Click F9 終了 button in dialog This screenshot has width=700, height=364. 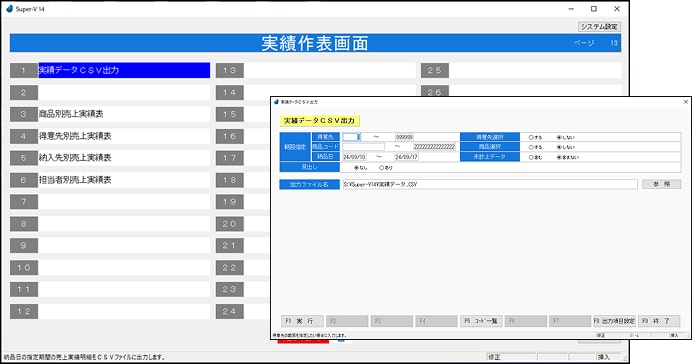[659, 321]
